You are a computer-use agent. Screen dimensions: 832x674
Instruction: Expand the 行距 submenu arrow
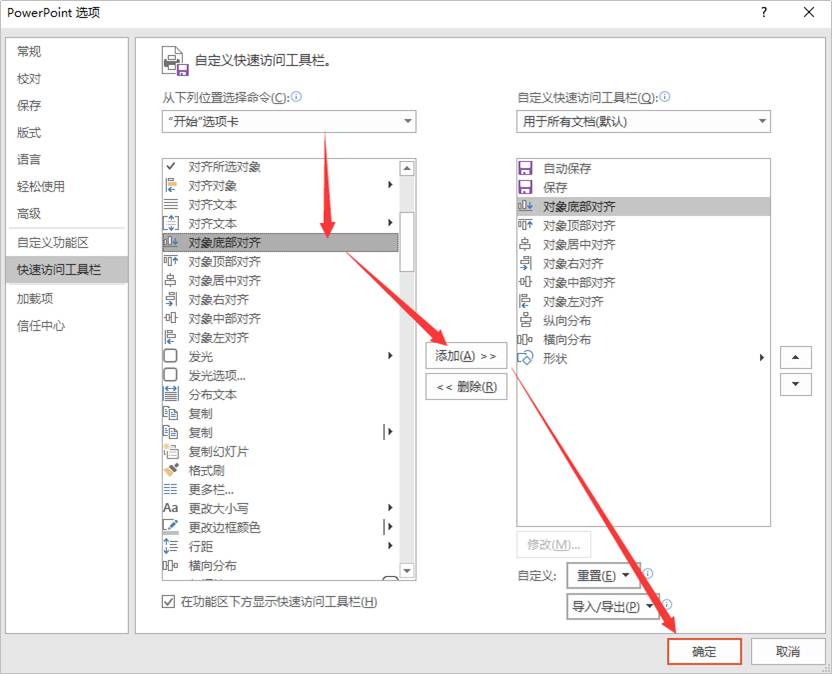coord(390,546)
